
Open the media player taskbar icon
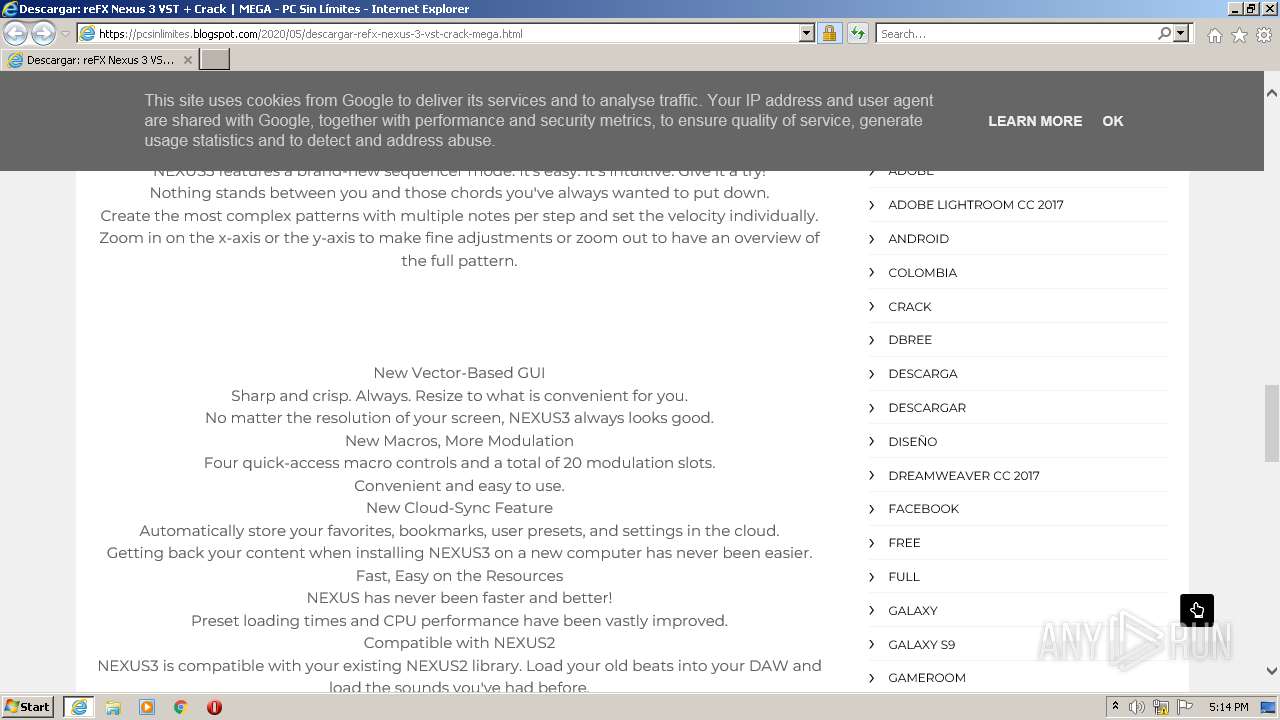tap(147, 707)
